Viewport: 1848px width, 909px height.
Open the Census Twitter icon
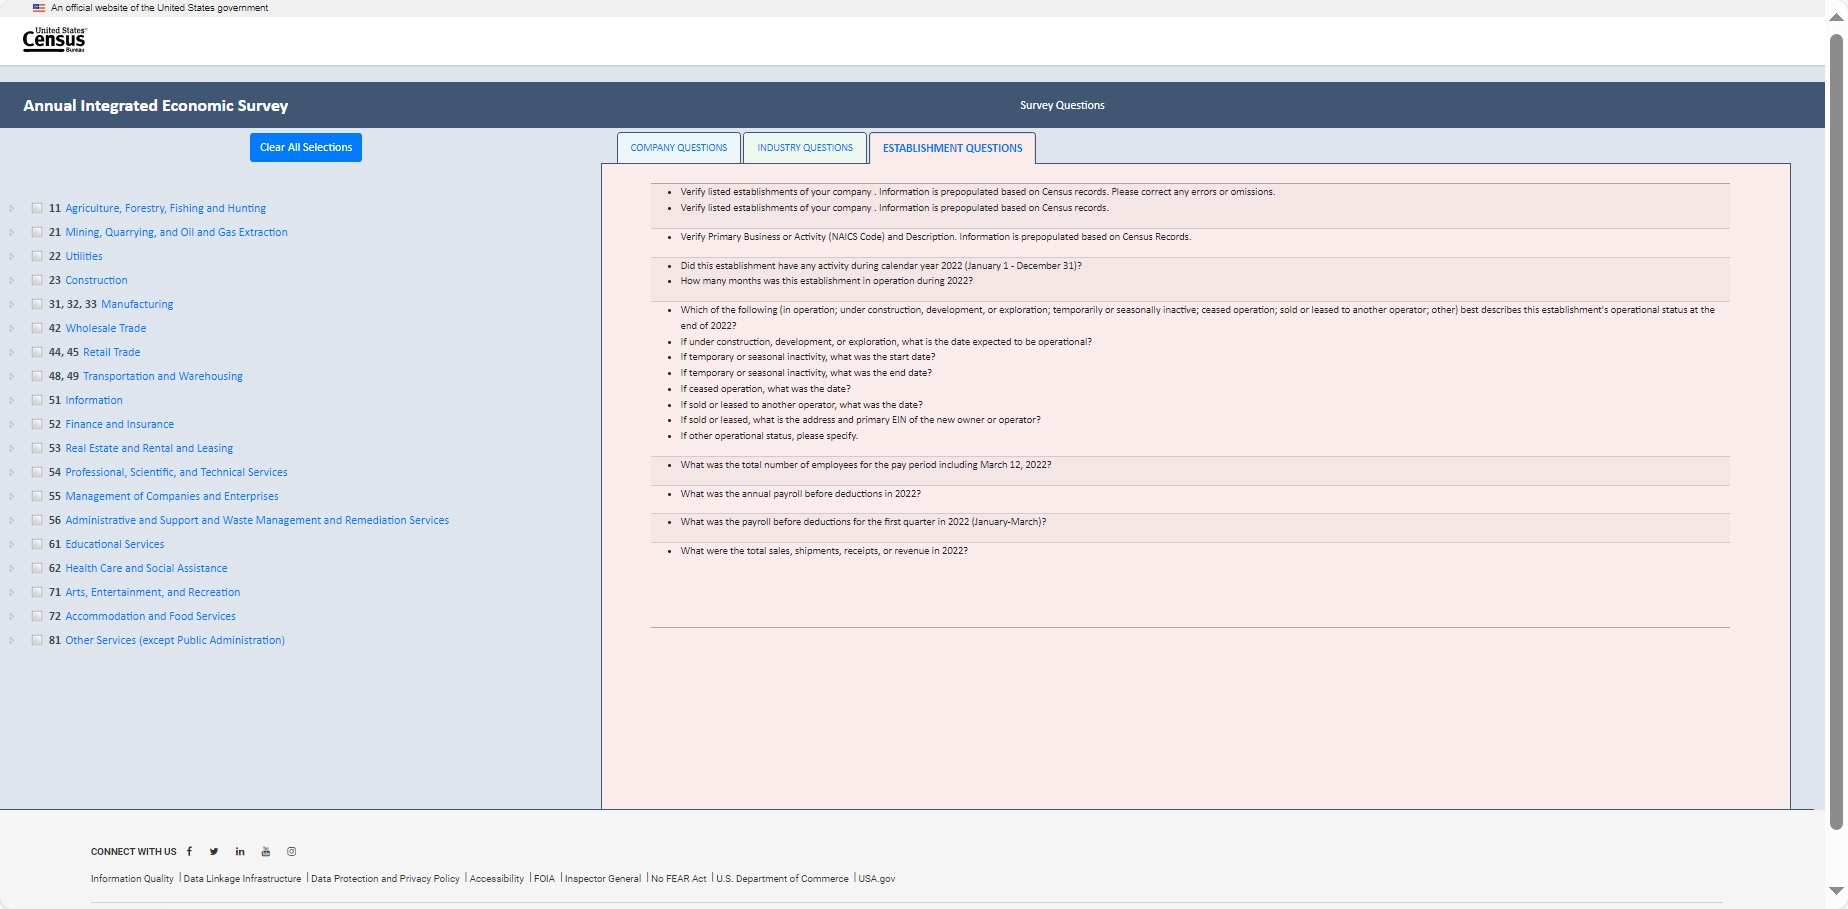pyautogui.click(x=214, y=852)
